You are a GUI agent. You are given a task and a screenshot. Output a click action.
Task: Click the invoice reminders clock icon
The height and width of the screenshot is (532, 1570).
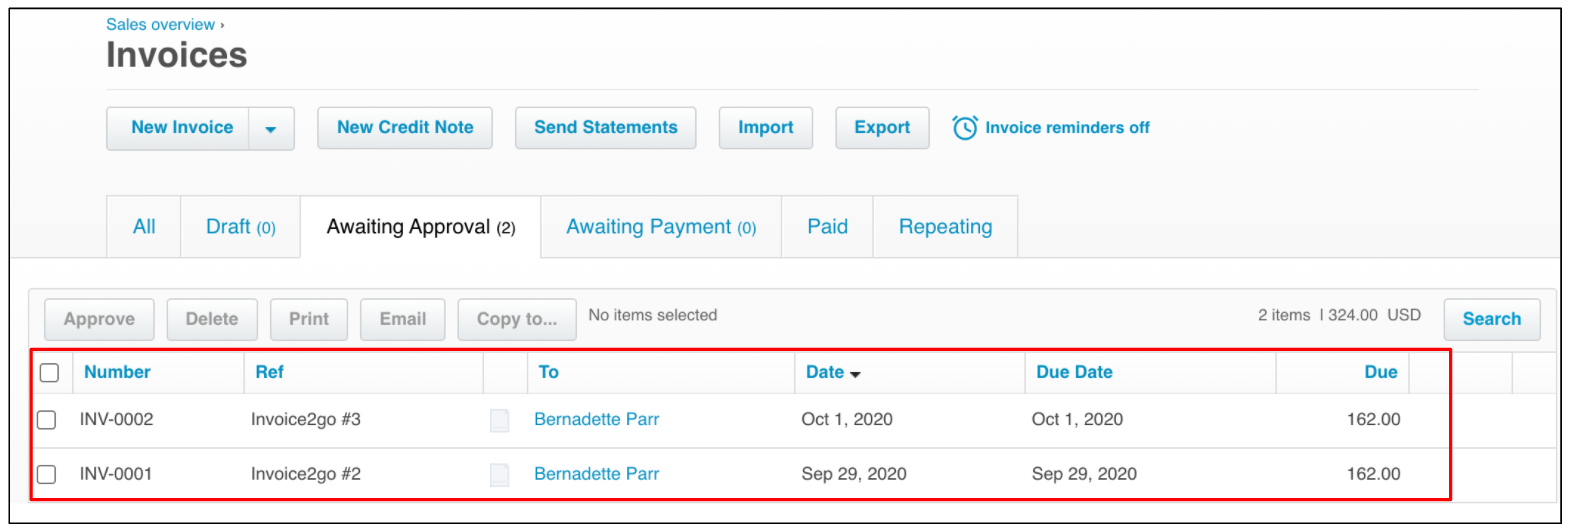pos(965,128)
